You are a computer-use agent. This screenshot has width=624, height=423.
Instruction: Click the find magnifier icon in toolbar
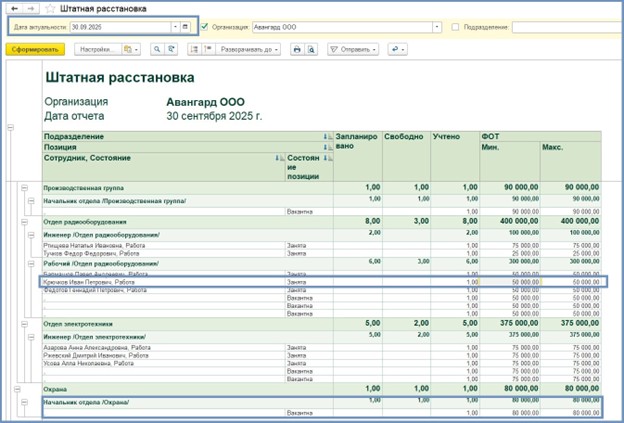(157, 48)
